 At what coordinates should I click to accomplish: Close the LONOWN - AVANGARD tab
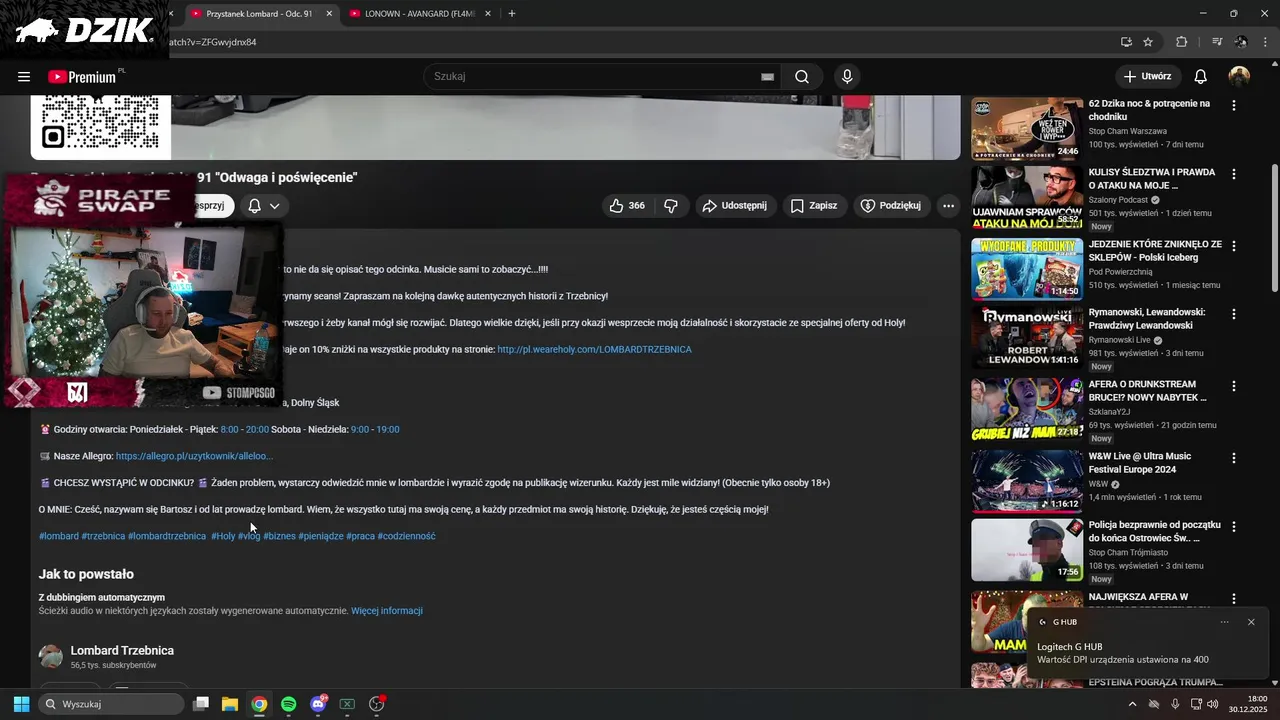click(487, 14)
